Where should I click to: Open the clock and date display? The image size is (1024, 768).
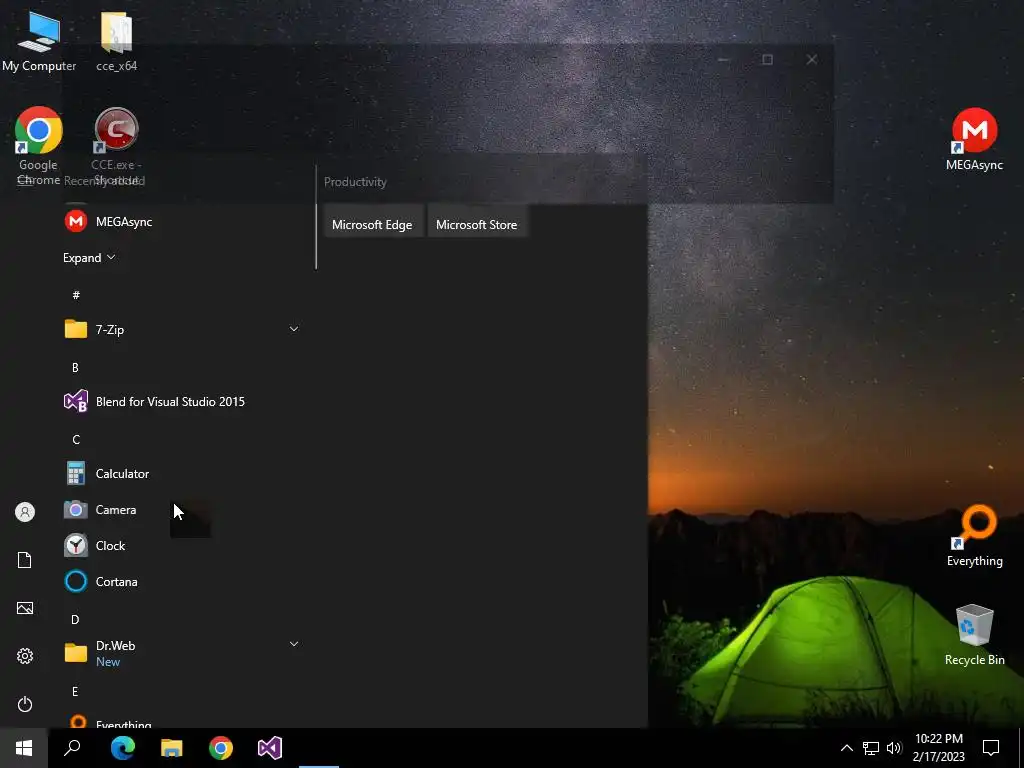pyautogui.click(x=938, y=748)
